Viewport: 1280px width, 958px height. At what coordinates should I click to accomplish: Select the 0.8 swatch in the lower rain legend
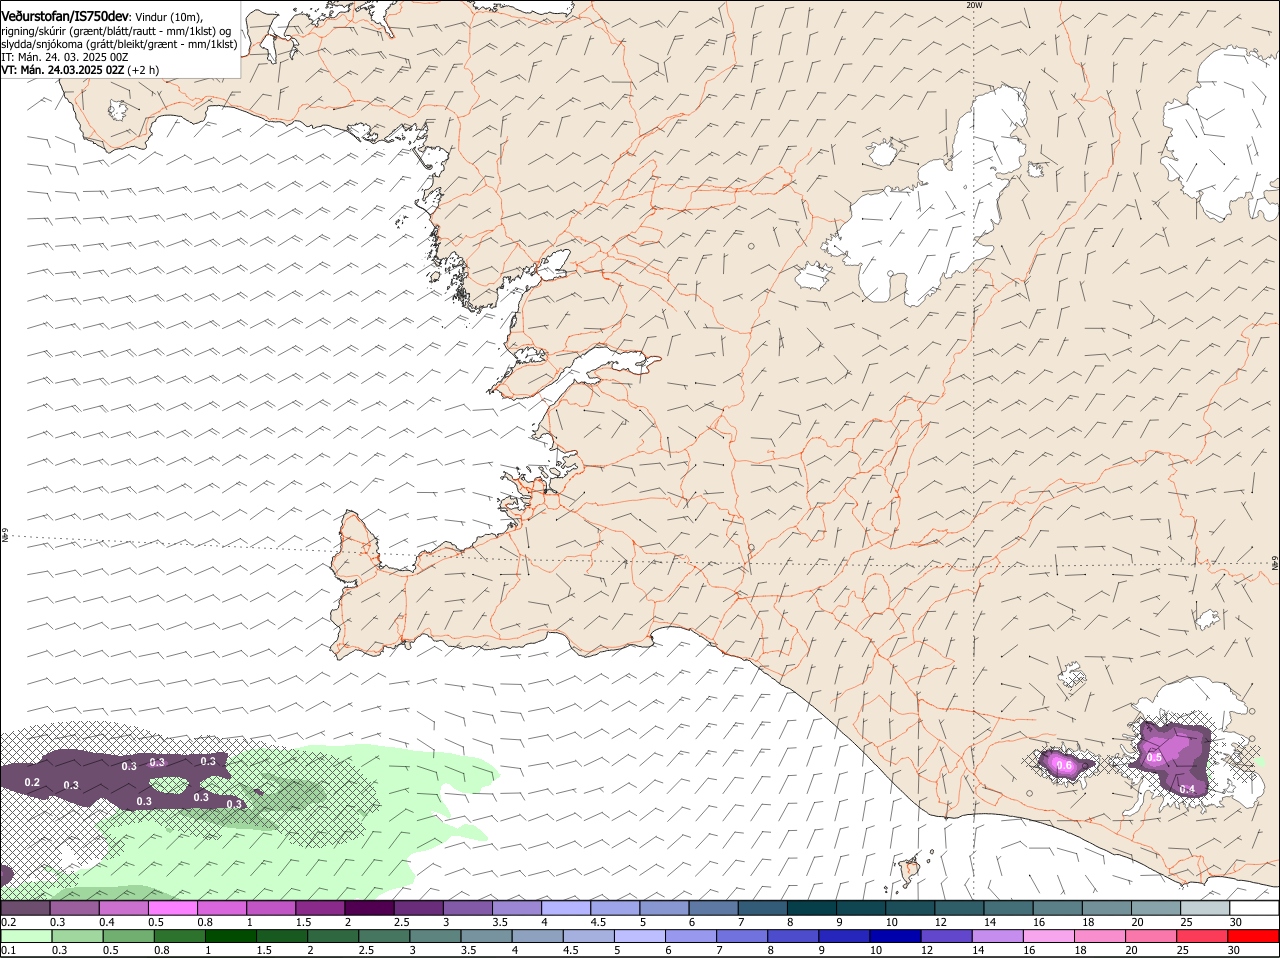click(x=180, y=936)
